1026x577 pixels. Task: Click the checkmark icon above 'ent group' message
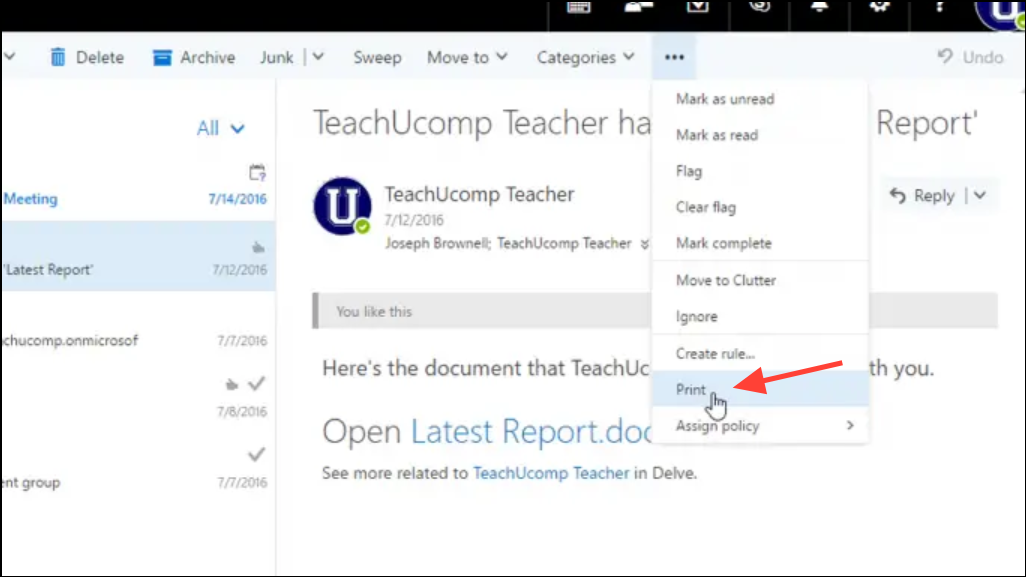pos(256,454)
